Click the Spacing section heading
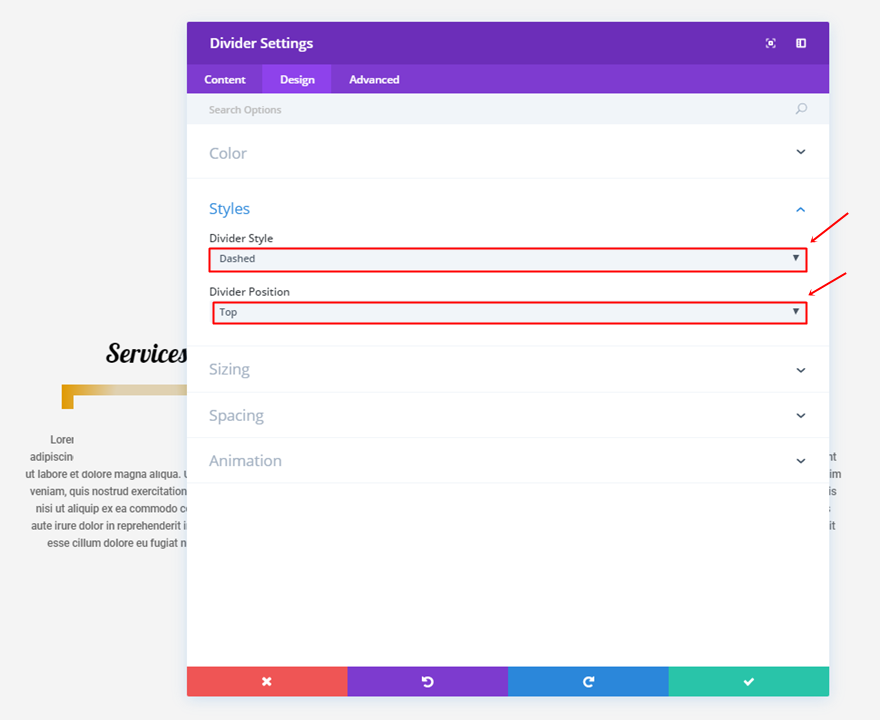This screenshot has height=720, width=880. pos(236,415)
